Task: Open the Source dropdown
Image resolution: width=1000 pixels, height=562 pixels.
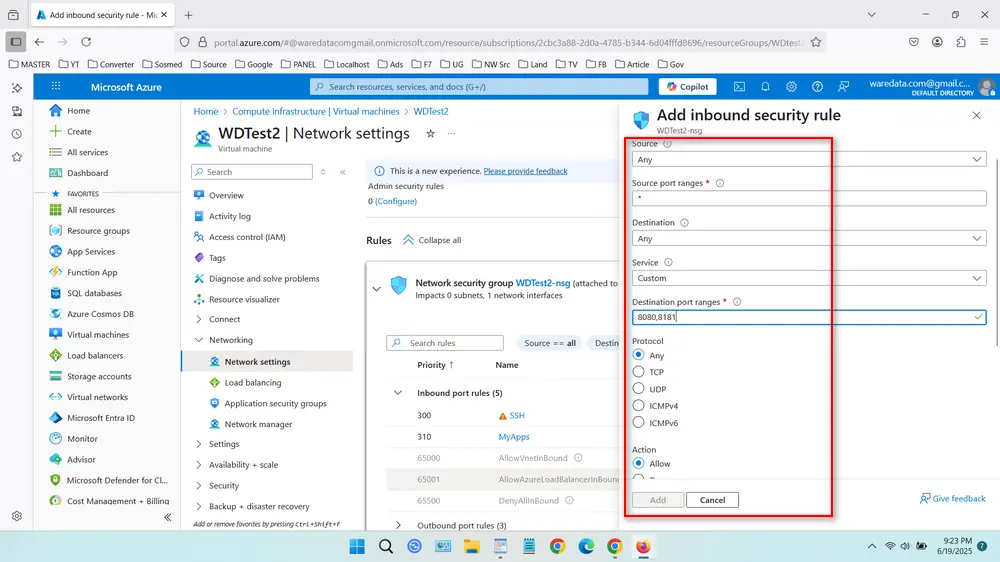Action: tap(809, 159)
